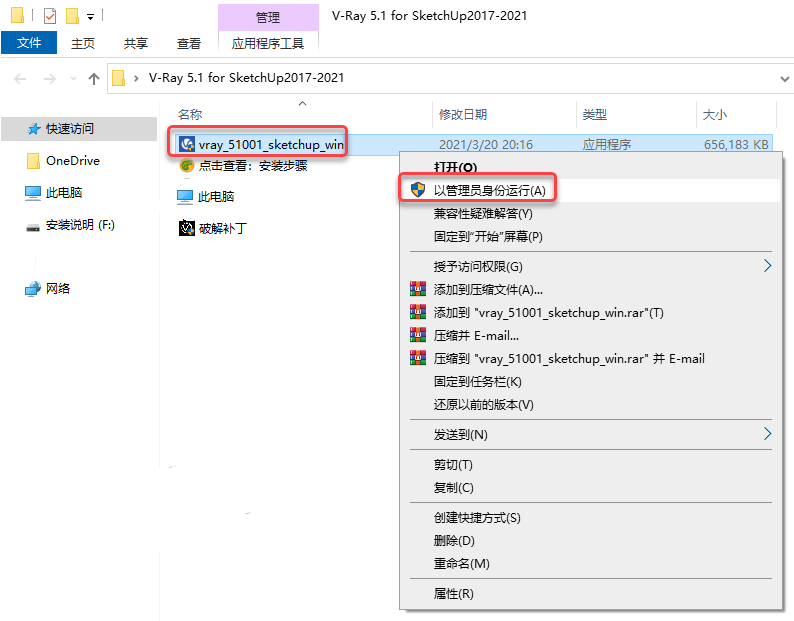
Task: Sort by the 修改日期 column header
Action: tap(463, 114)
